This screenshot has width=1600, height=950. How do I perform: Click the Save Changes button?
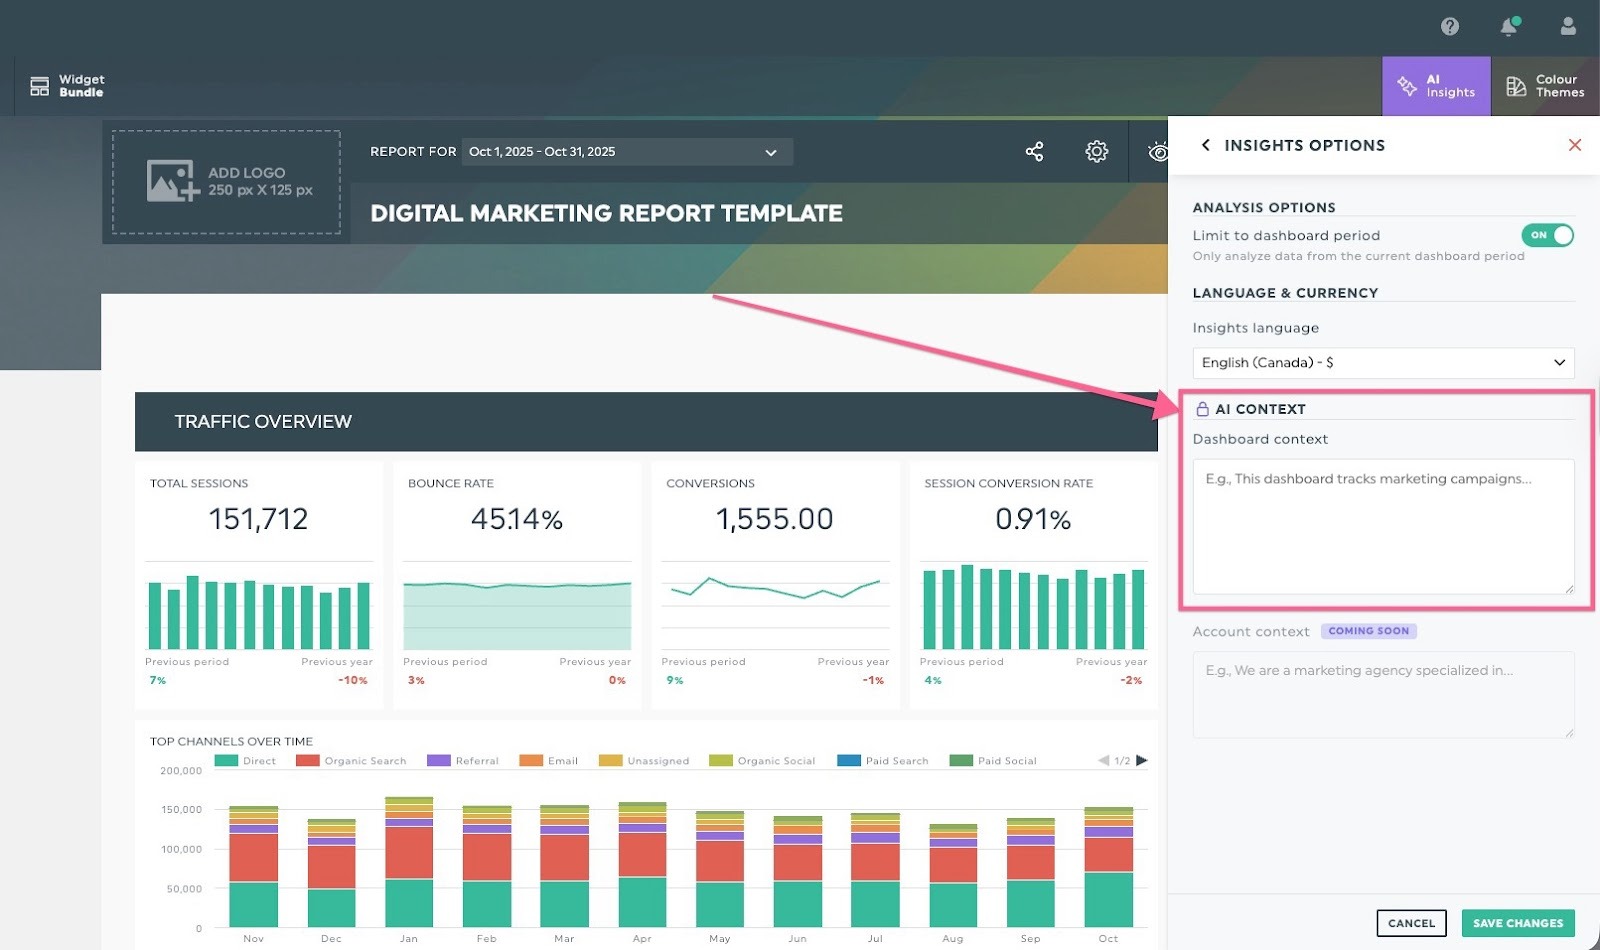pos(1517,923)
